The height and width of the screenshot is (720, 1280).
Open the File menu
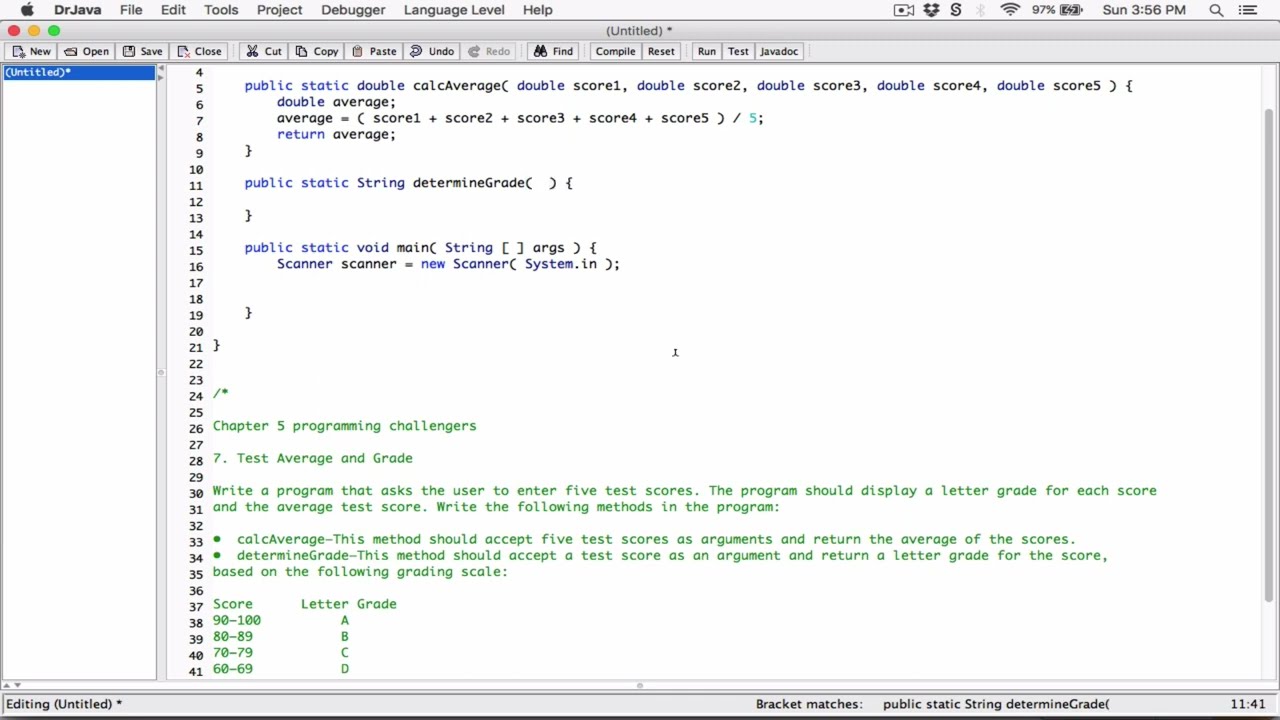click(x=131, y=10)
